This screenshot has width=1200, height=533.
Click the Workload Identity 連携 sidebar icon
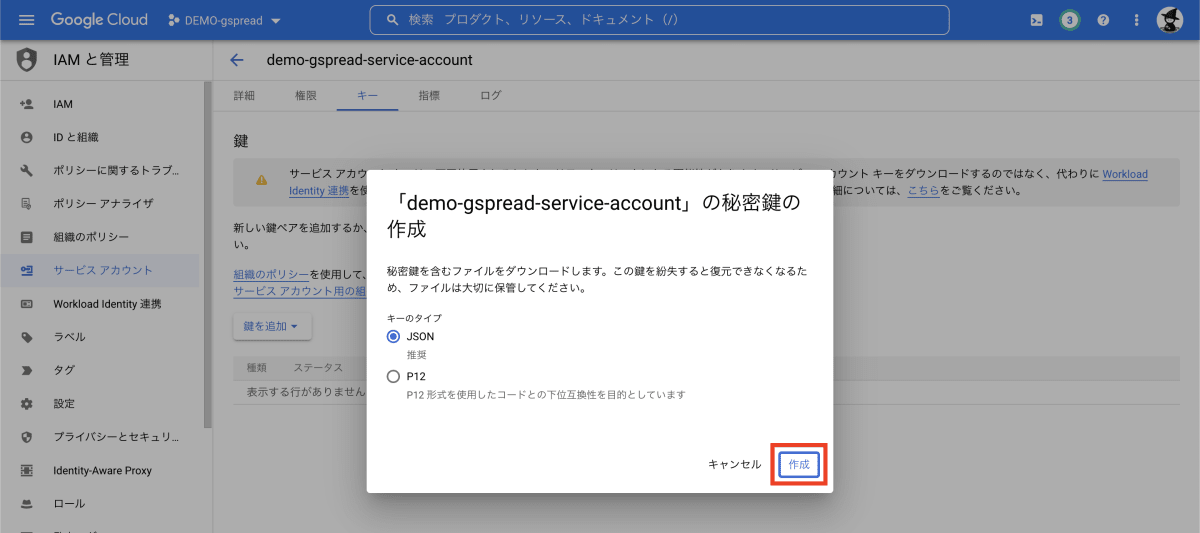tap(27, 303)
